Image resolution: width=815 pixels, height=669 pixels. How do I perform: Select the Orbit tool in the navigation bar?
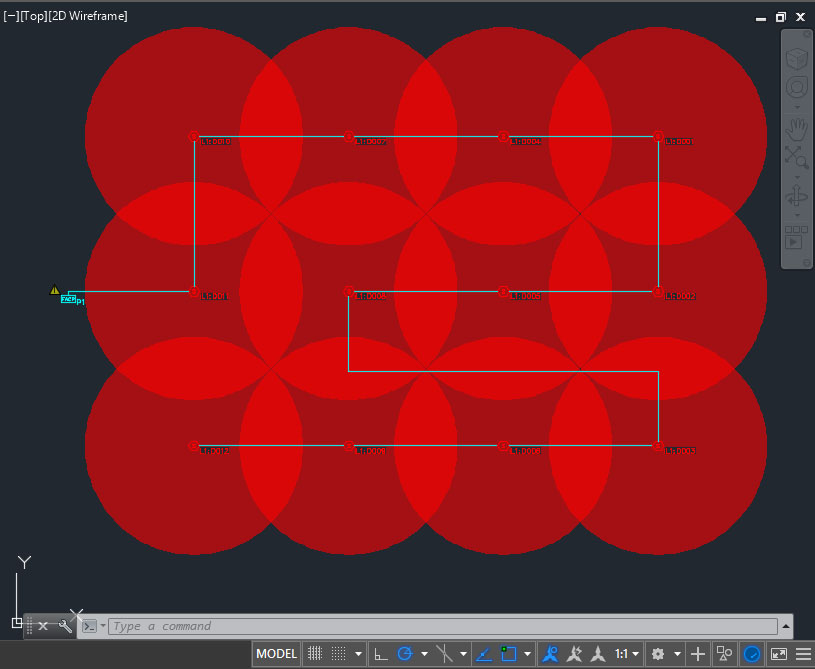[x=796, y=196]
